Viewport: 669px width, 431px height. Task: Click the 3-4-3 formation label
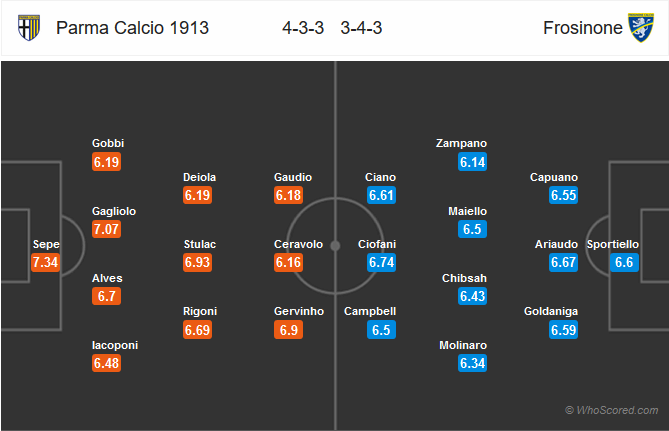(x=361, y=28)
